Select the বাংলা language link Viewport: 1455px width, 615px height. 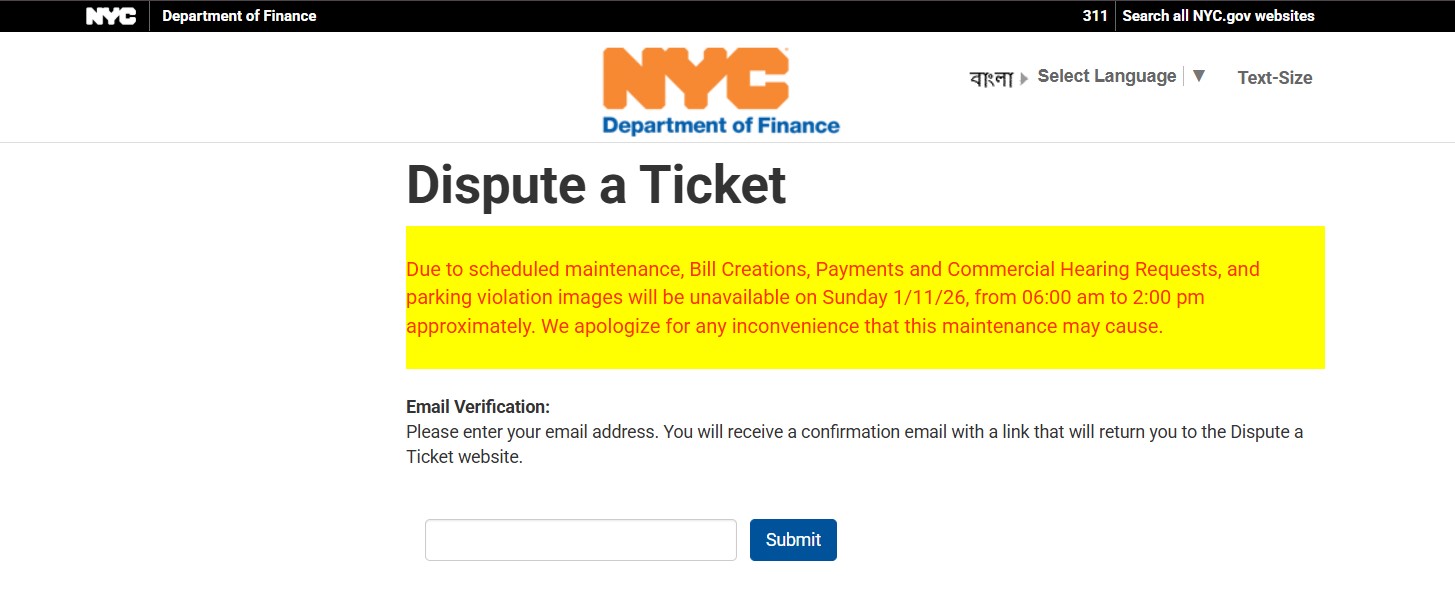pyautogui.click(x=992, y=77)
